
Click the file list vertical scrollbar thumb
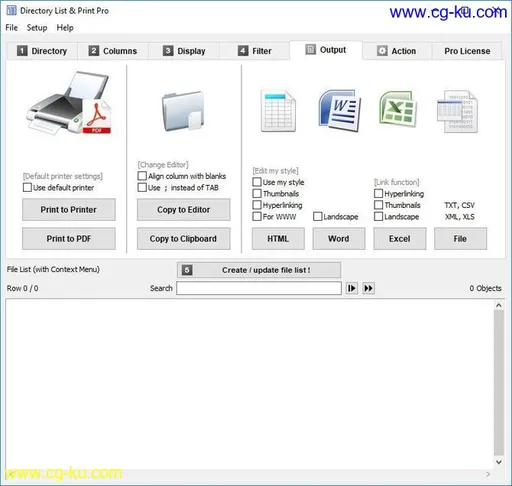[x=499, y=383]
